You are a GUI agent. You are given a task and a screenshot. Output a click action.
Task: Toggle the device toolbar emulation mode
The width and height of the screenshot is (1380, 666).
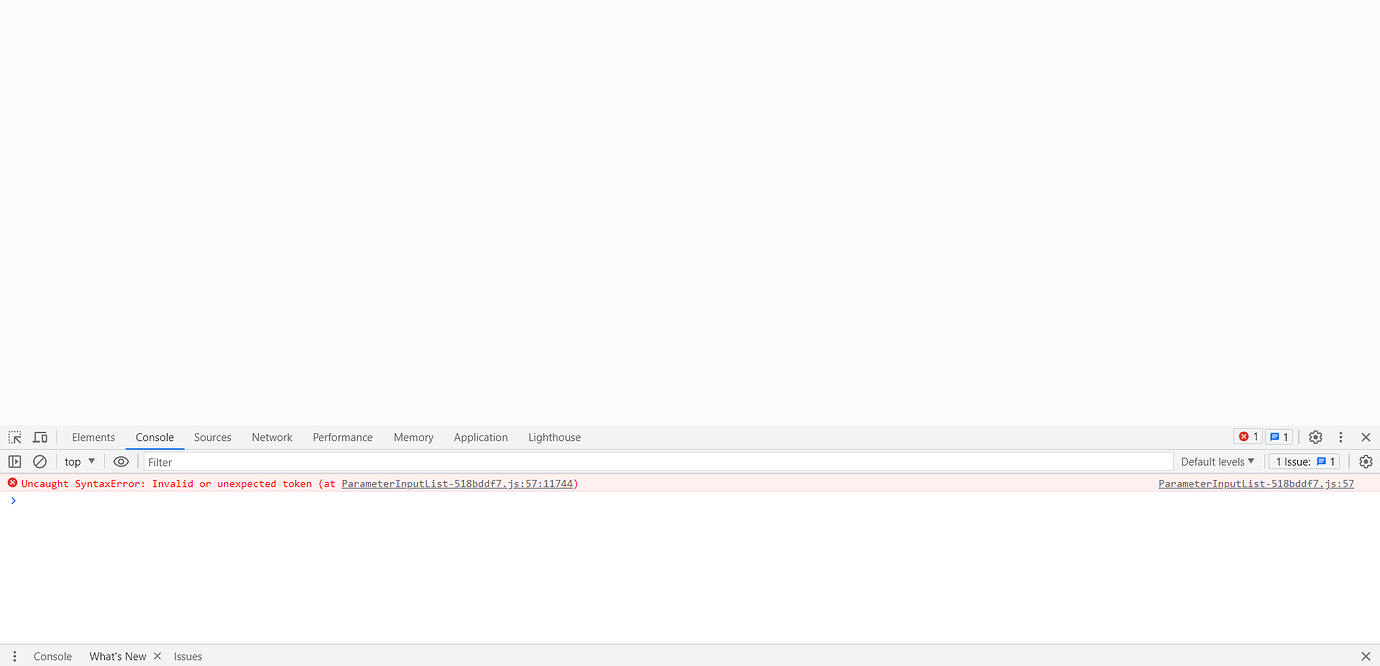click(40, 437)
